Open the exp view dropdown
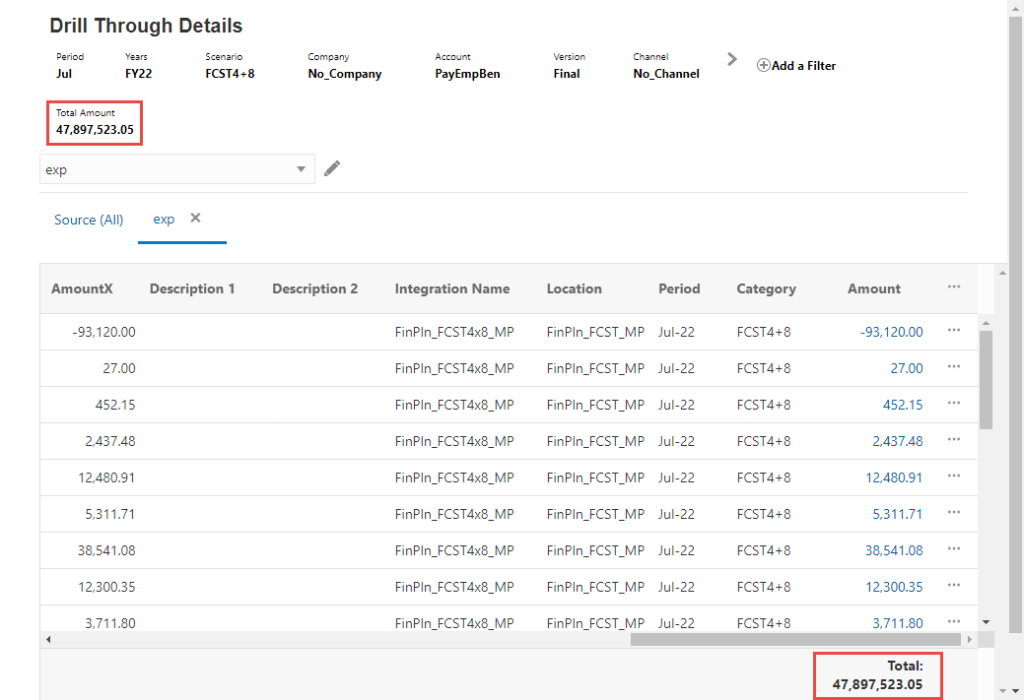Screen dimensions: 1024x700 [301, 170]
